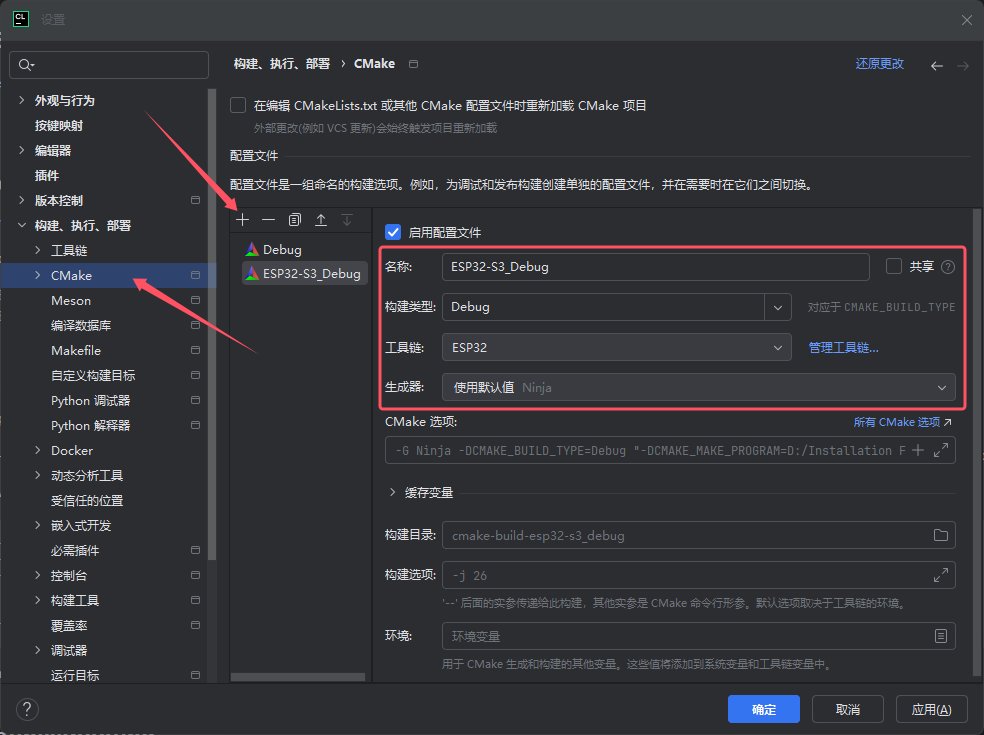984x735 pixels.
Task: Click the project icon beside Python 调试器
Action: click(195, 400)
